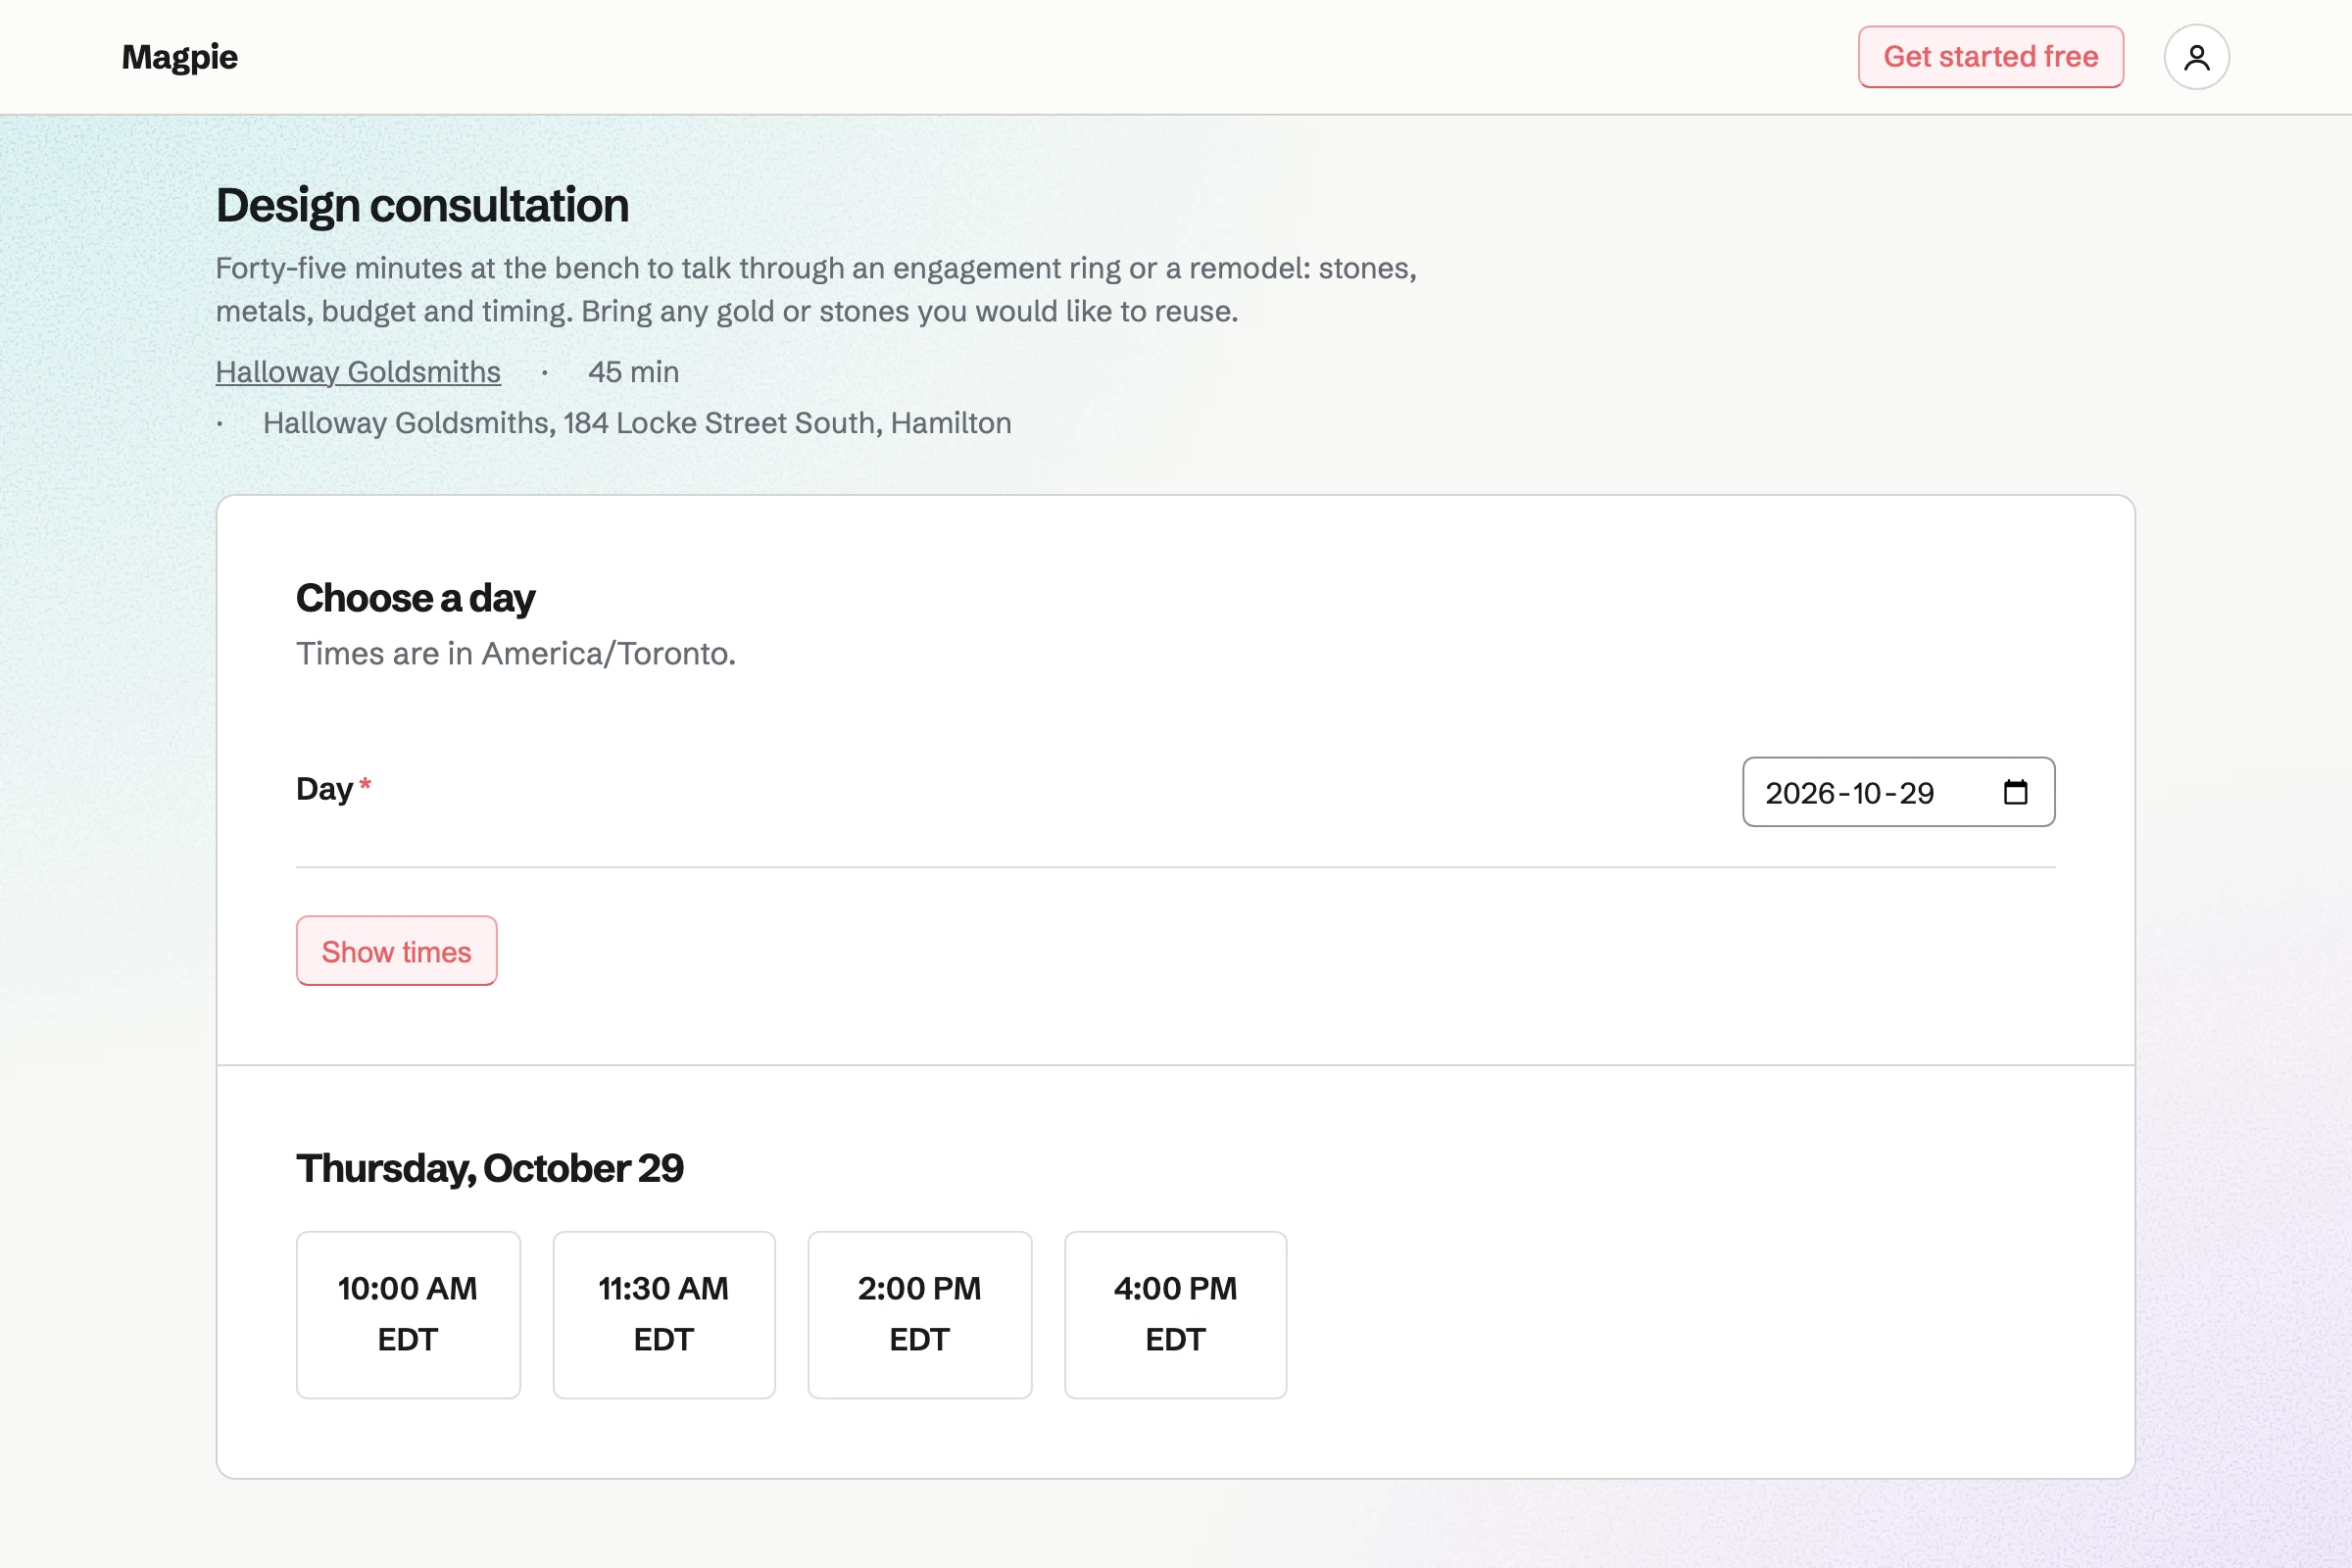Screen dimensions: 2352x1568
Task: Pick the 4:00 PM EDT slot
Action: tap(1176, 1314)
